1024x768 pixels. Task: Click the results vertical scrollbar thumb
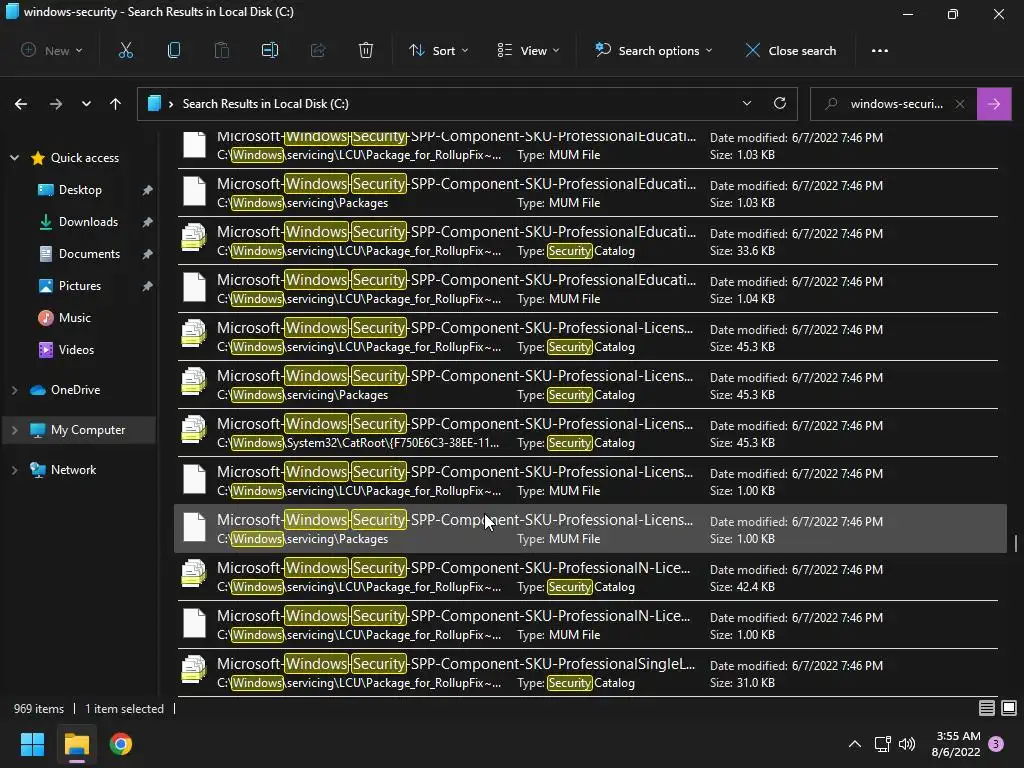coord(1016,543)
